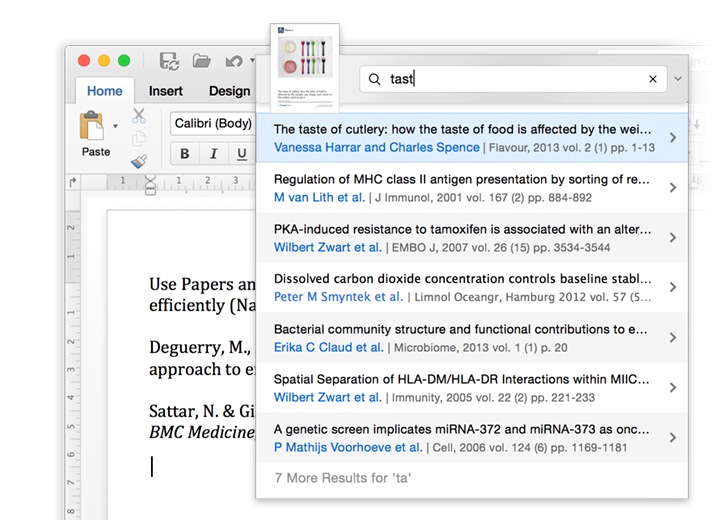Expand chevron for genetic screen miRNA result
This screenshot has width=716, height=520.
pos(673,437)
